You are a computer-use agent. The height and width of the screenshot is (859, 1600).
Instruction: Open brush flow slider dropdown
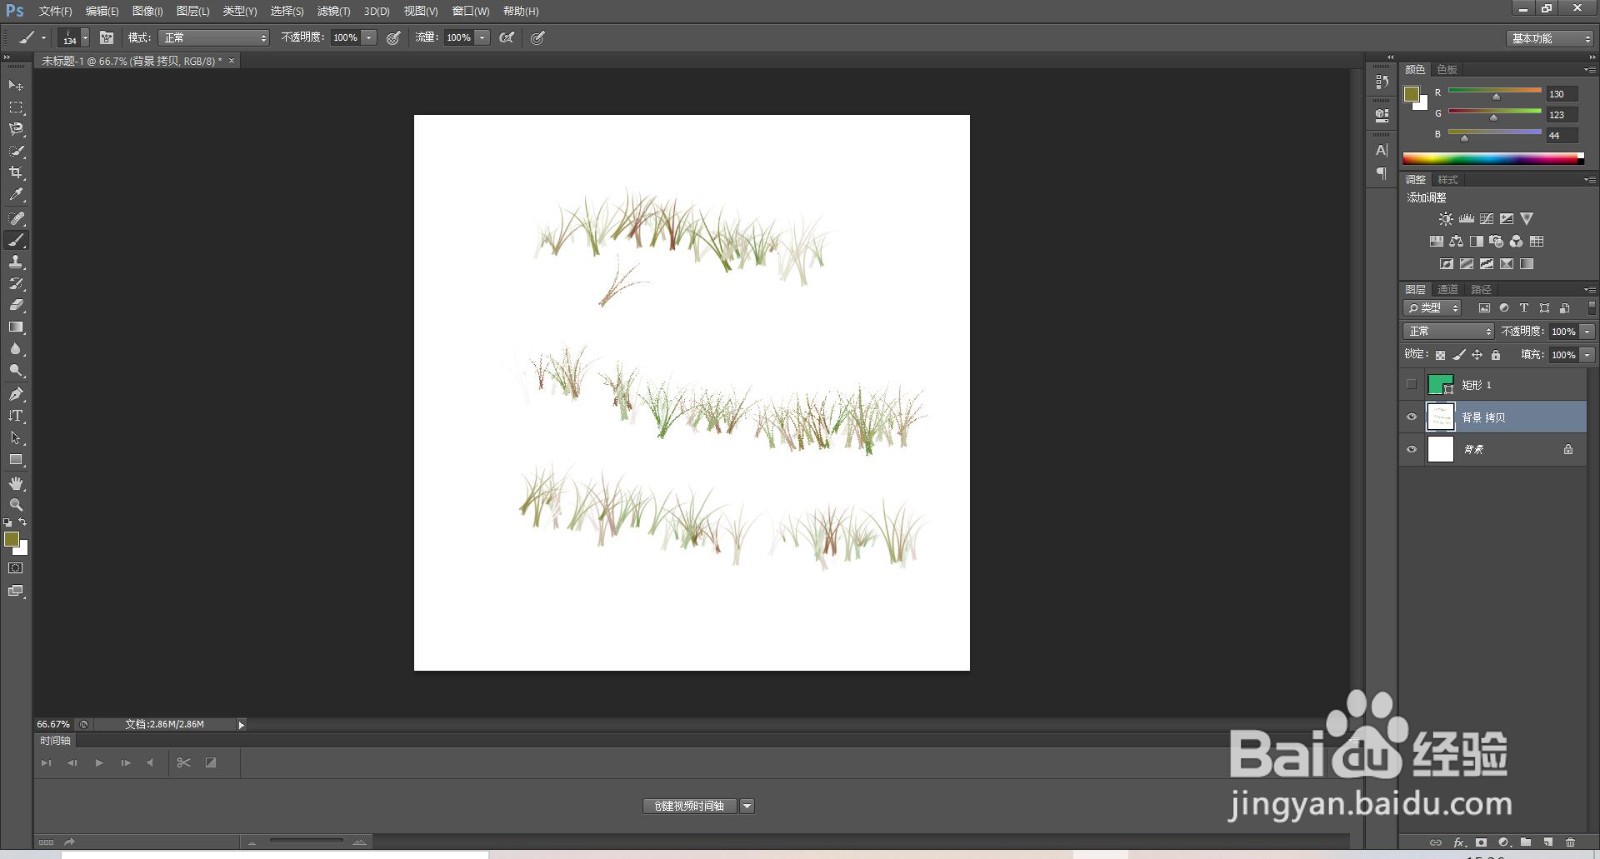[482, 38]
